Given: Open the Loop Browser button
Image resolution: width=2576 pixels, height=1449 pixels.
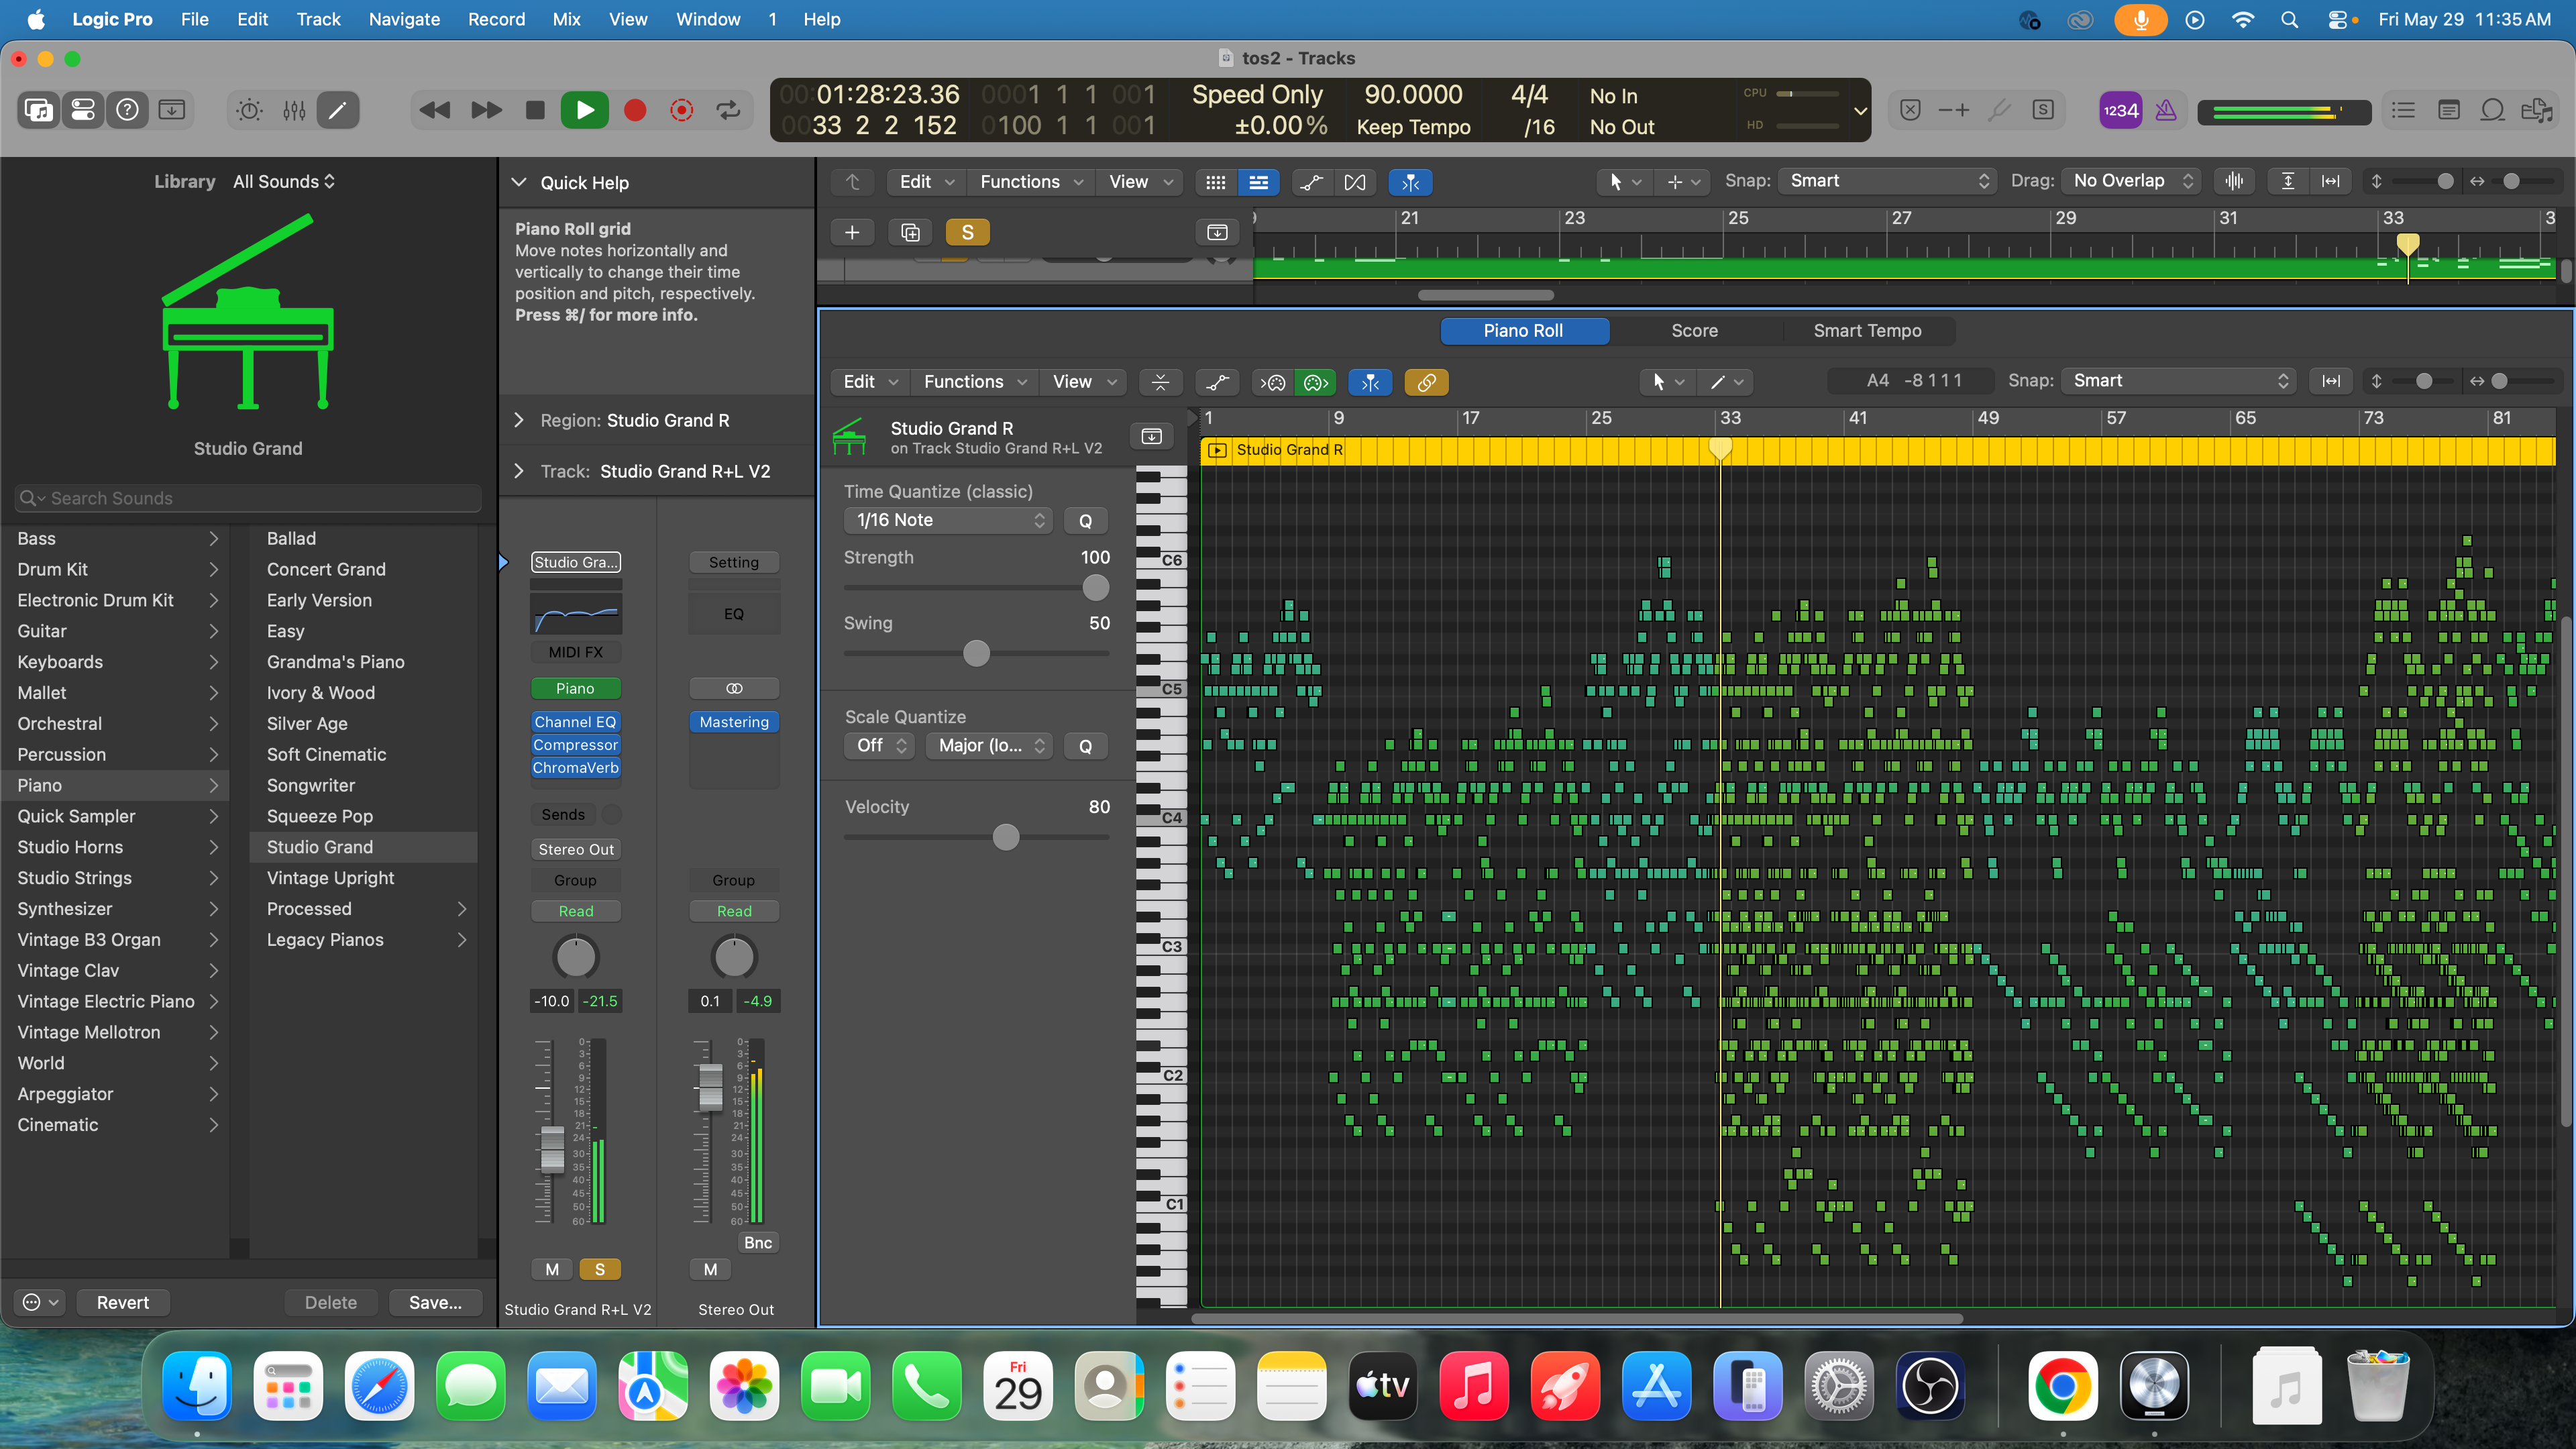Looking at the screenshot, I should pyautogui.click(x=2493, y=110).
